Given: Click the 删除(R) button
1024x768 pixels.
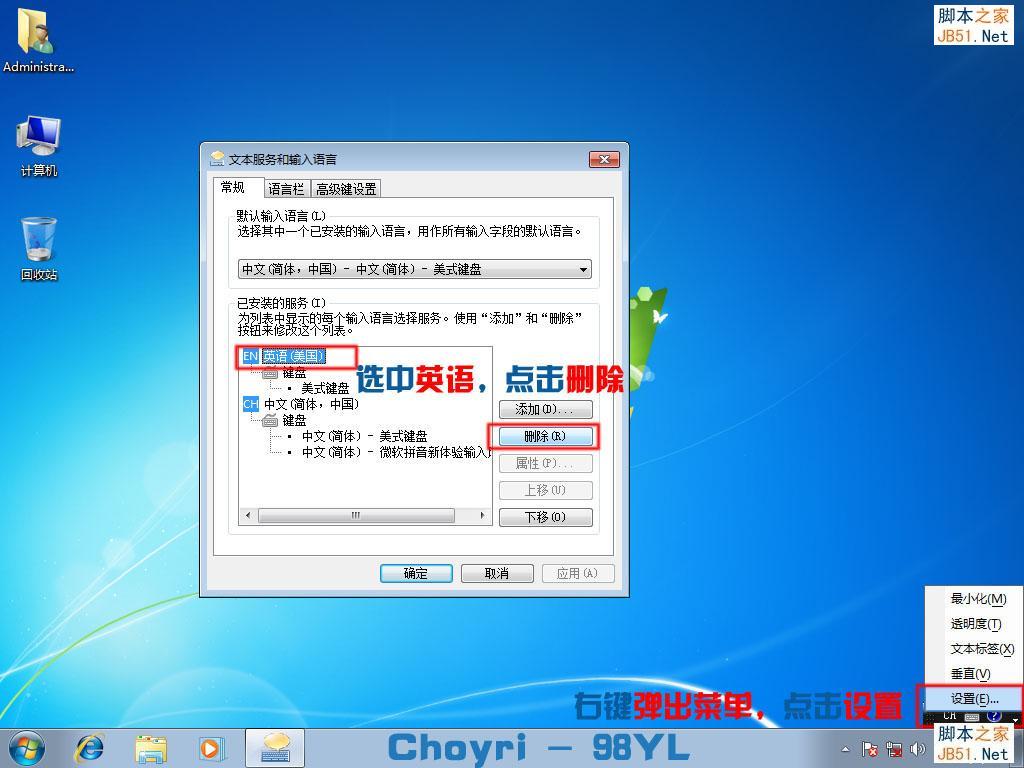Looking at the screenshot, I should click(x=545, y=436).
